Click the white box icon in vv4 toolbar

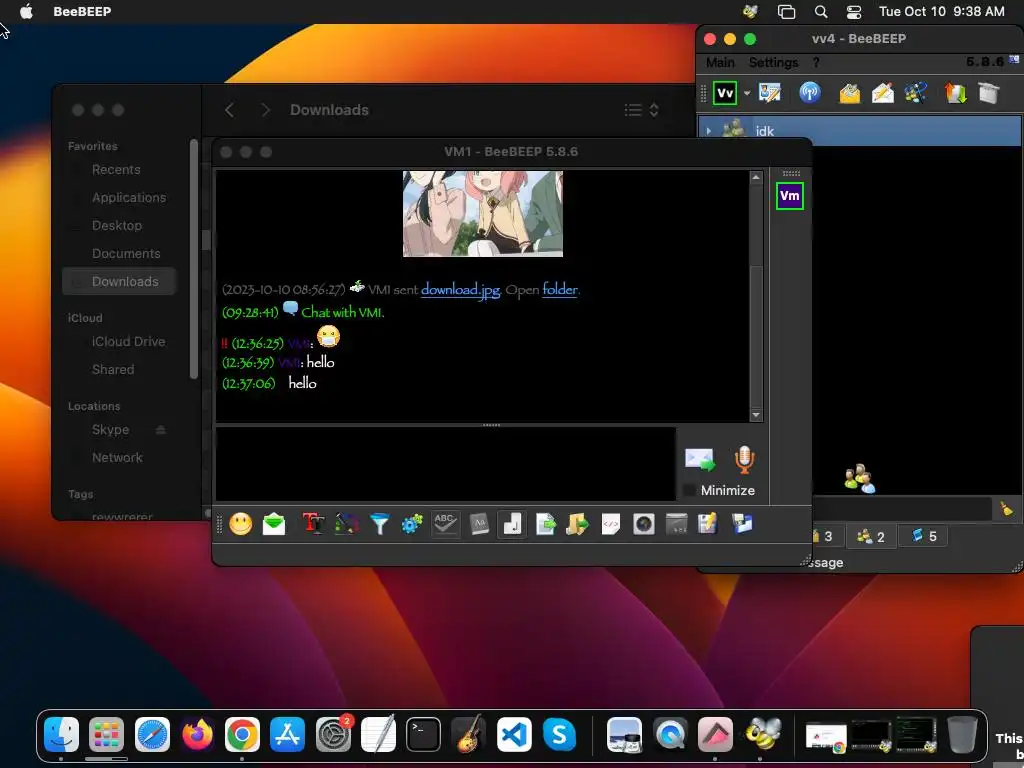pyautogui.click(x=989, y=93)
